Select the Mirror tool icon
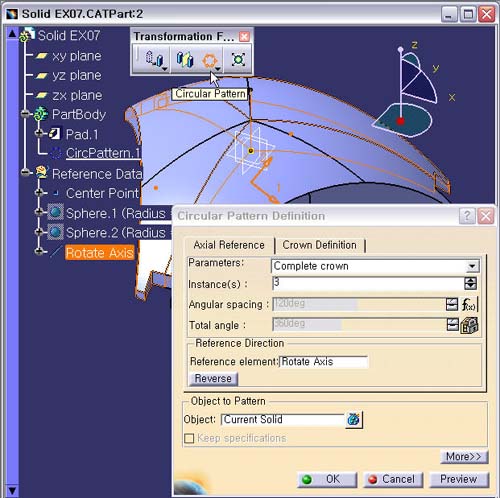Image resolution: width=500 pixels, height=498 pixels. pyautogui.click(x=185, y=59)
